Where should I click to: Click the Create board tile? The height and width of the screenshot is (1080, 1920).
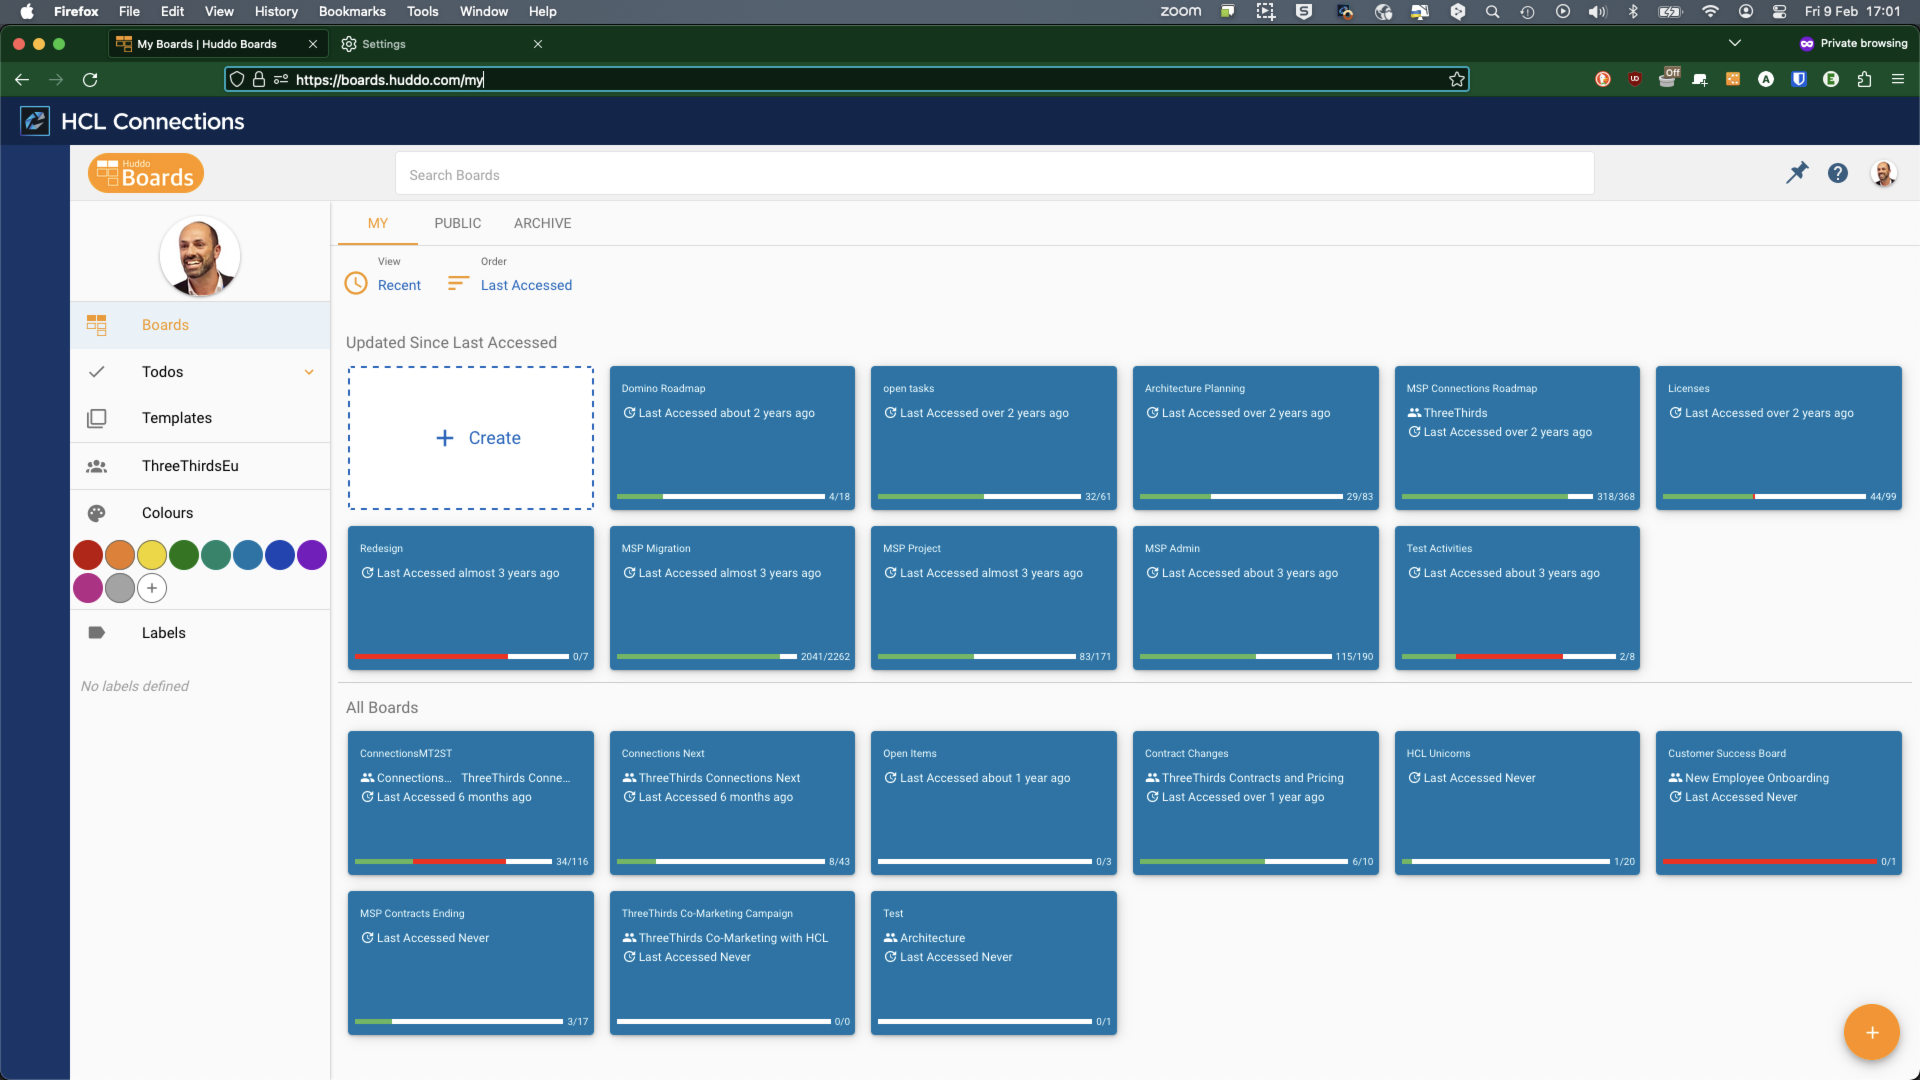coord(471,438)
